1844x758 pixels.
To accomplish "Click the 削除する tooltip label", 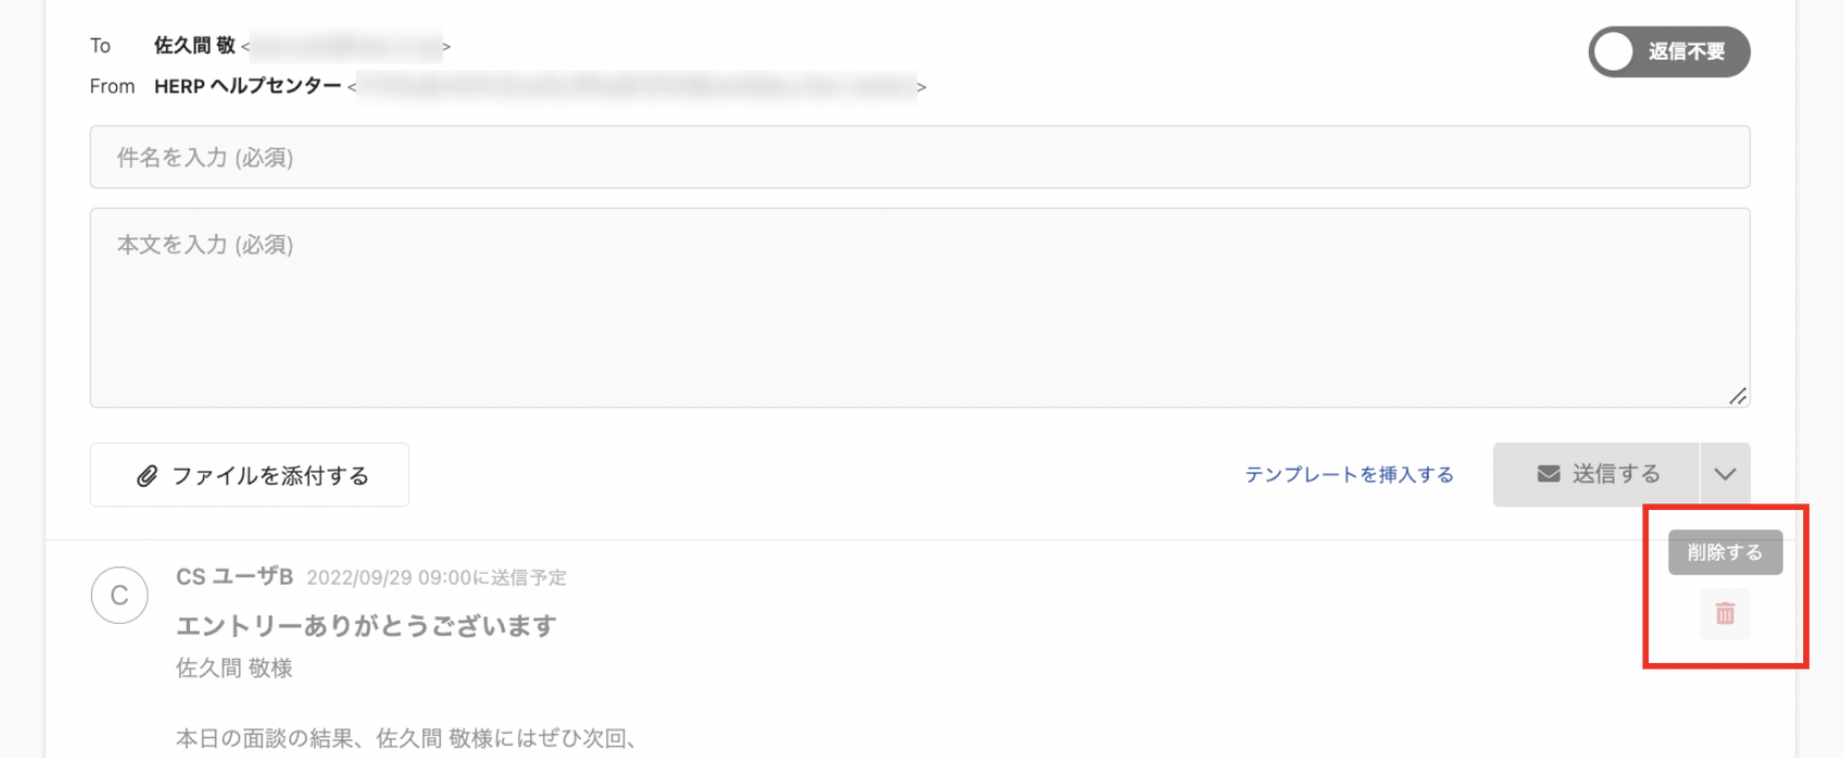I will (1725, 552).
